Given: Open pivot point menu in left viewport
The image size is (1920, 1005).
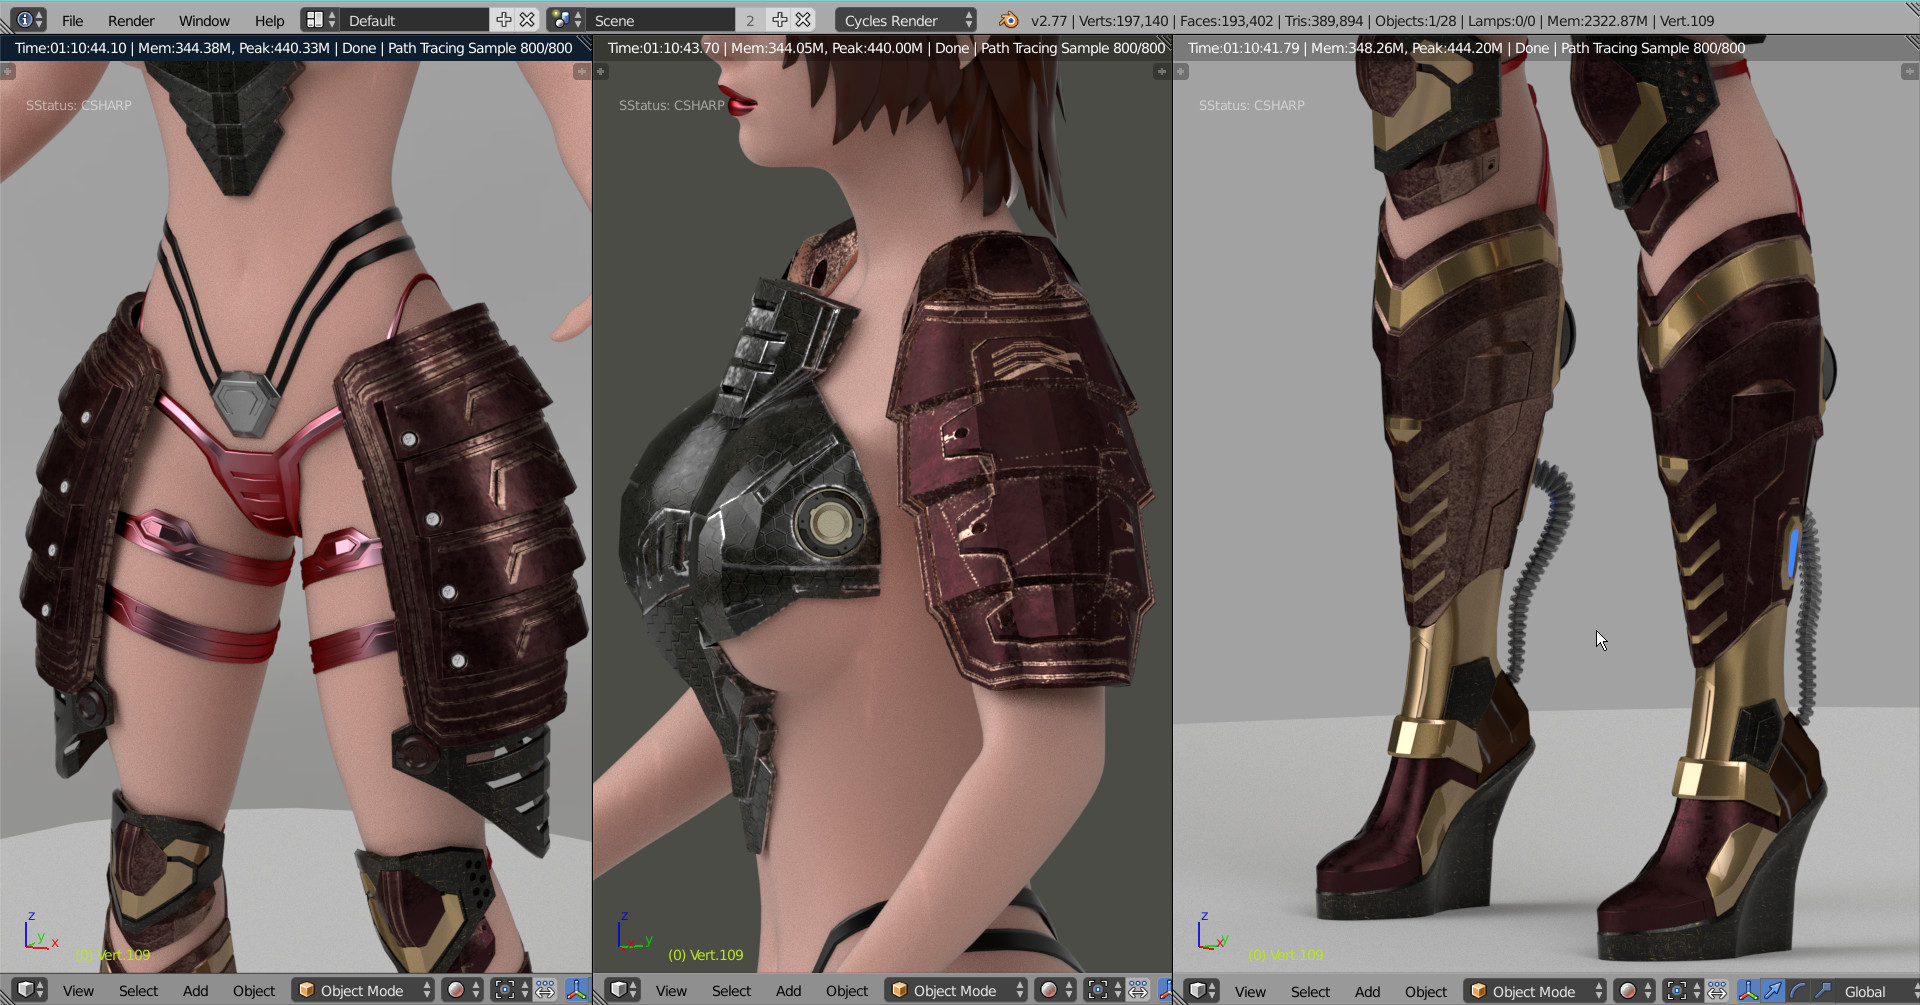Looking at the screenshot, I should 511,990.
